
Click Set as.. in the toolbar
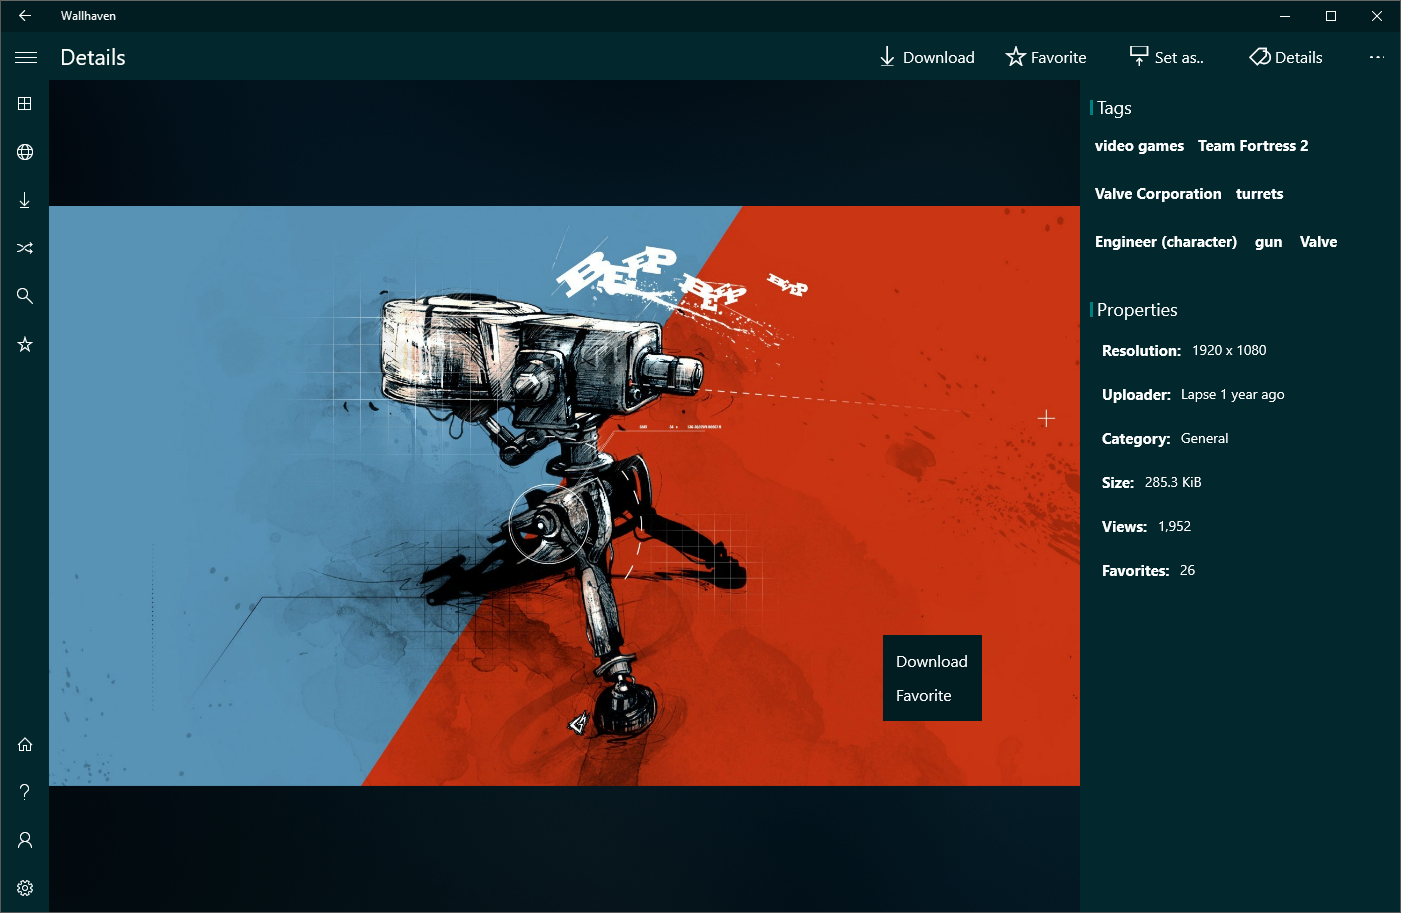coord(1166,57)
